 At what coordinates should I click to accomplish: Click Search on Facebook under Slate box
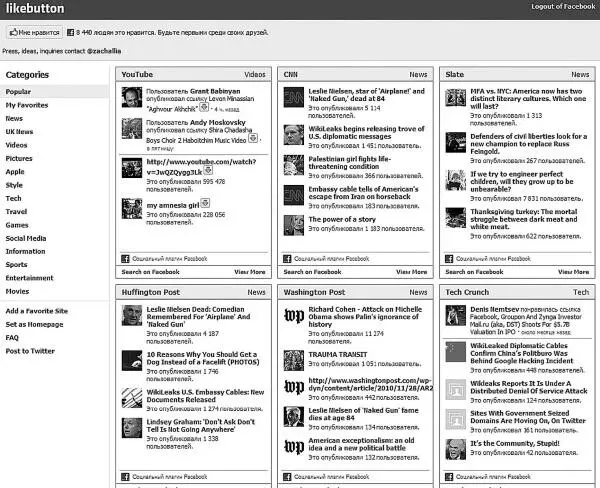[474, 272]
